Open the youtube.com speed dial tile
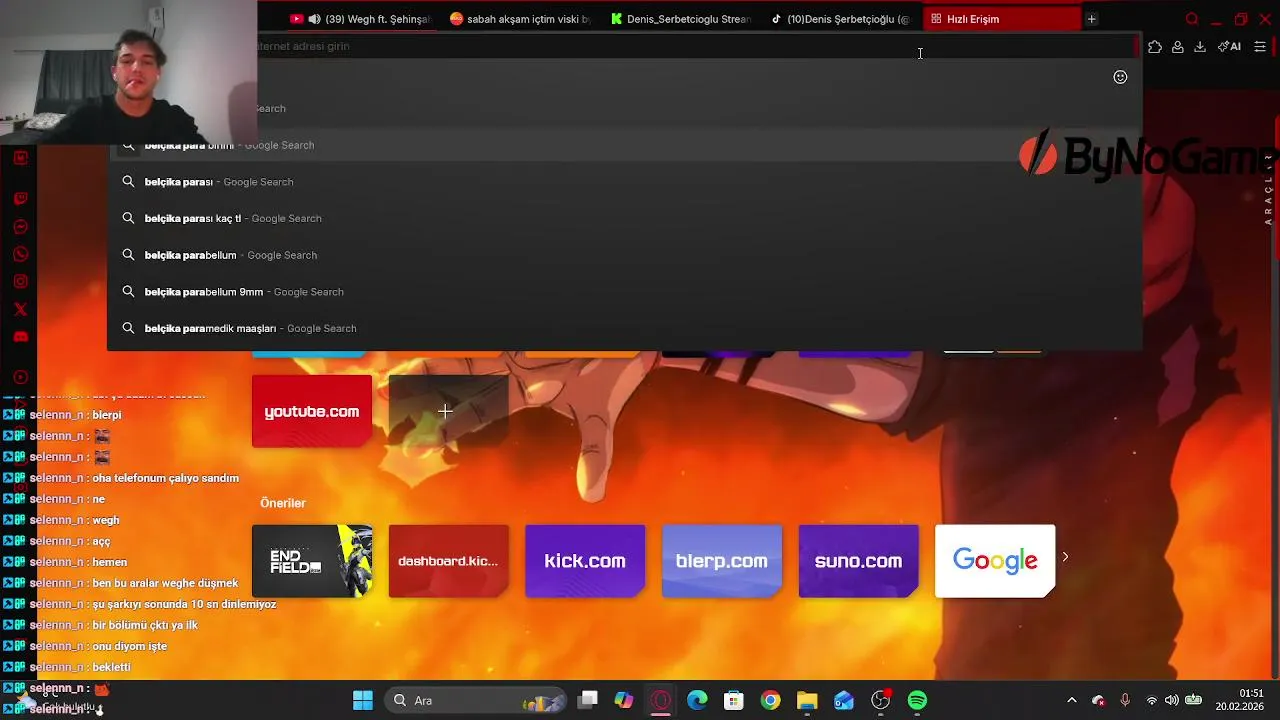 pyautogui.click(x=312, y=411)
